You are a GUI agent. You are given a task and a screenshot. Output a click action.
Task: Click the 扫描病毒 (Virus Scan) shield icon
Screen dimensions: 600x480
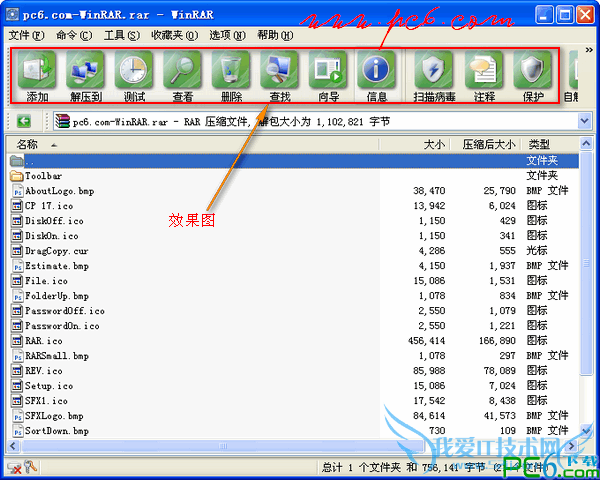434,70
